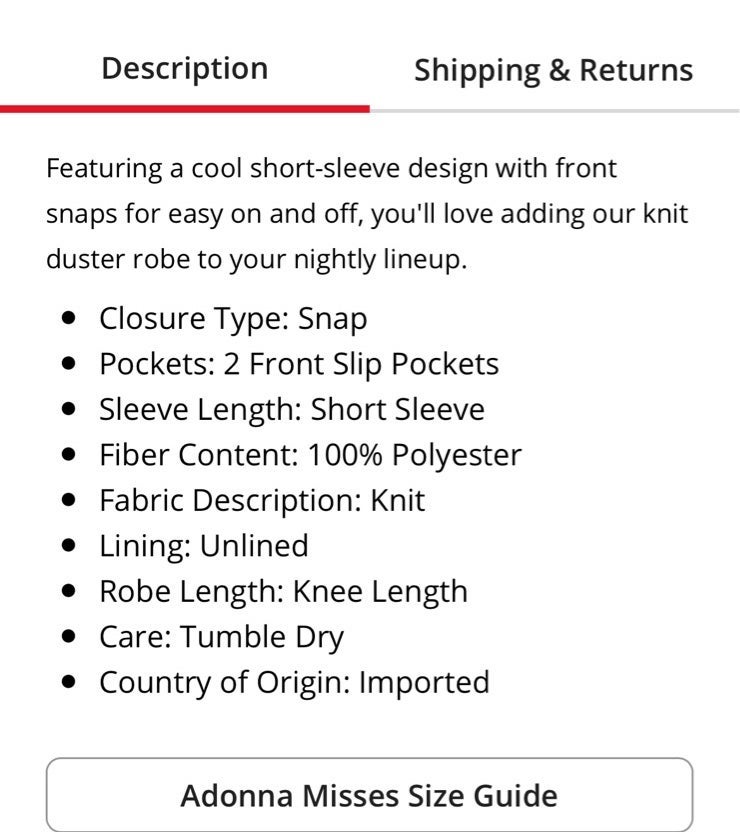Viewport: 740px width, 832px height.
Task: Click the Fiber Content: 100% Polyester line
Action: (310, 455)
